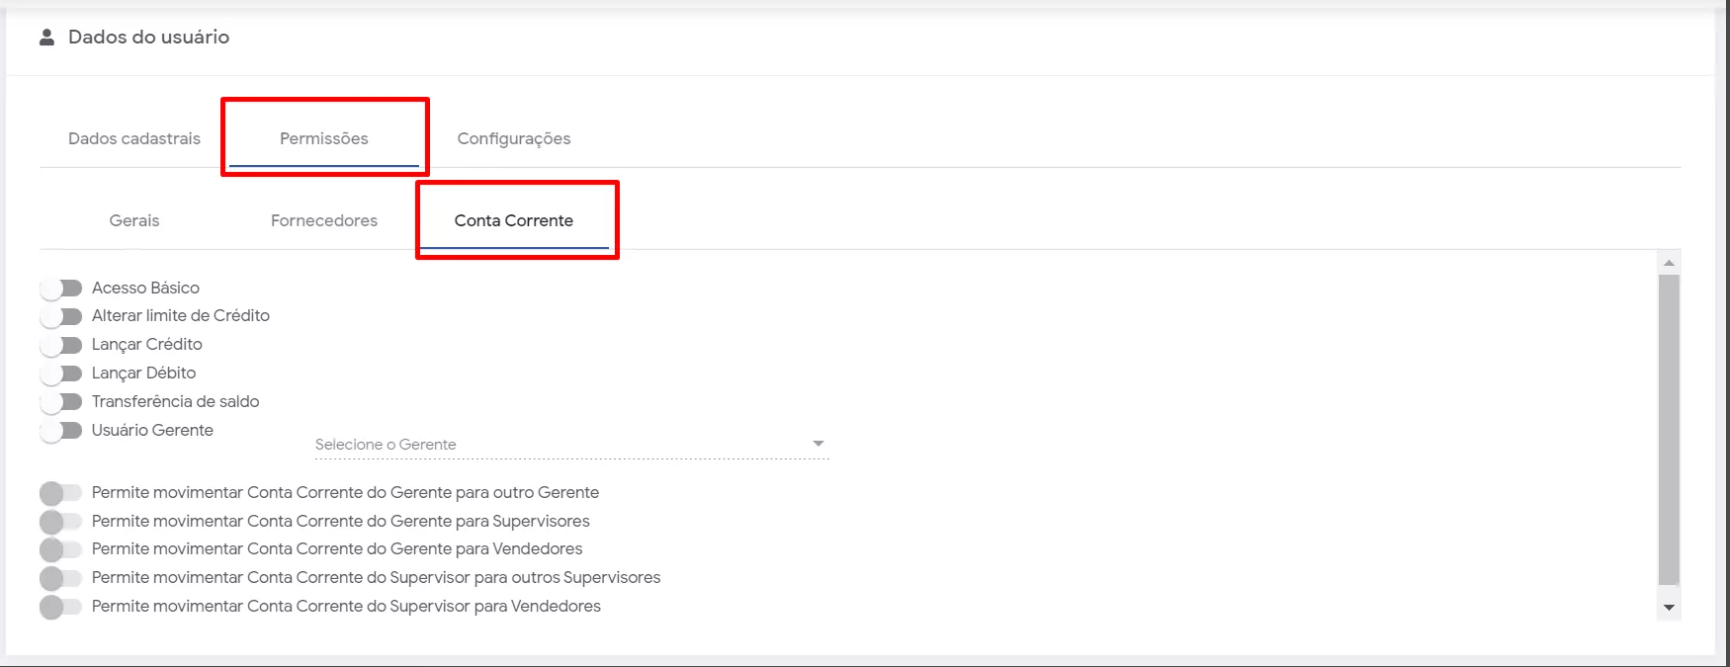The image size is (1730, 667).
Task: Toggle the Acesso Básico switch
Action: pyautogui.click(x=61, y=288)
